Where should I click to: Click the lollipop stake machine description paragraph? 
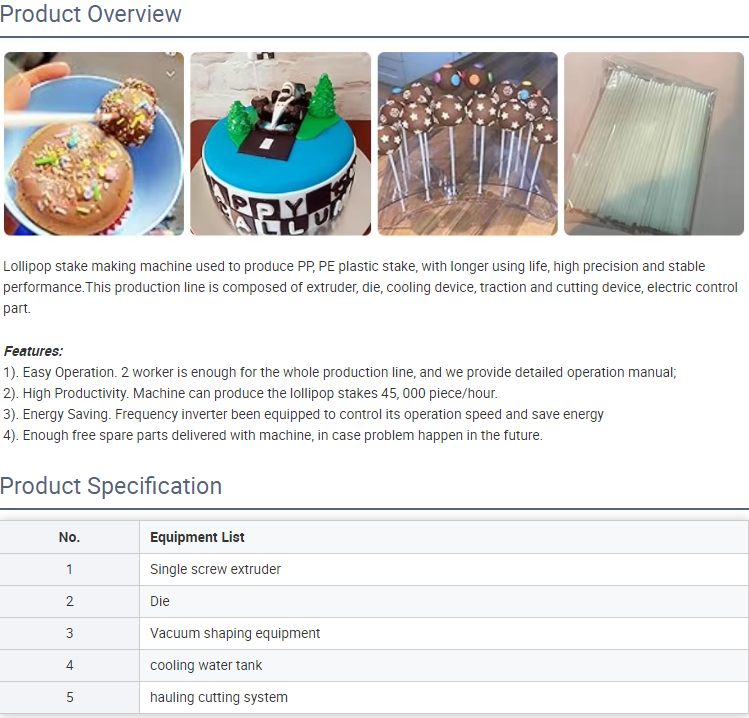coord(371,287)
